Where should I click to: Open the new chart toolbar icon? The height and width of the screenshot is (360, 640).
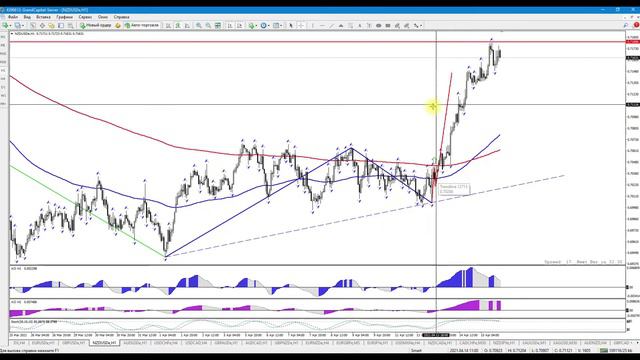point(5,25)
